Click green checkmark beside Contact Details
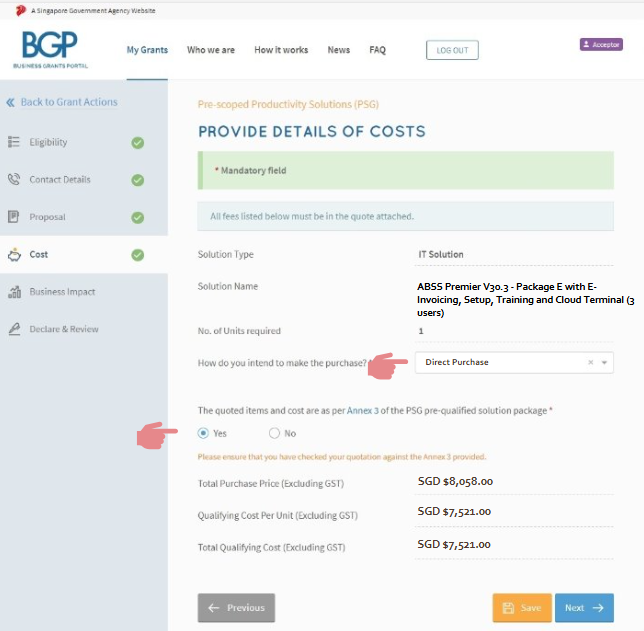Viewport: 644px width, 631px height. (138, 180)
